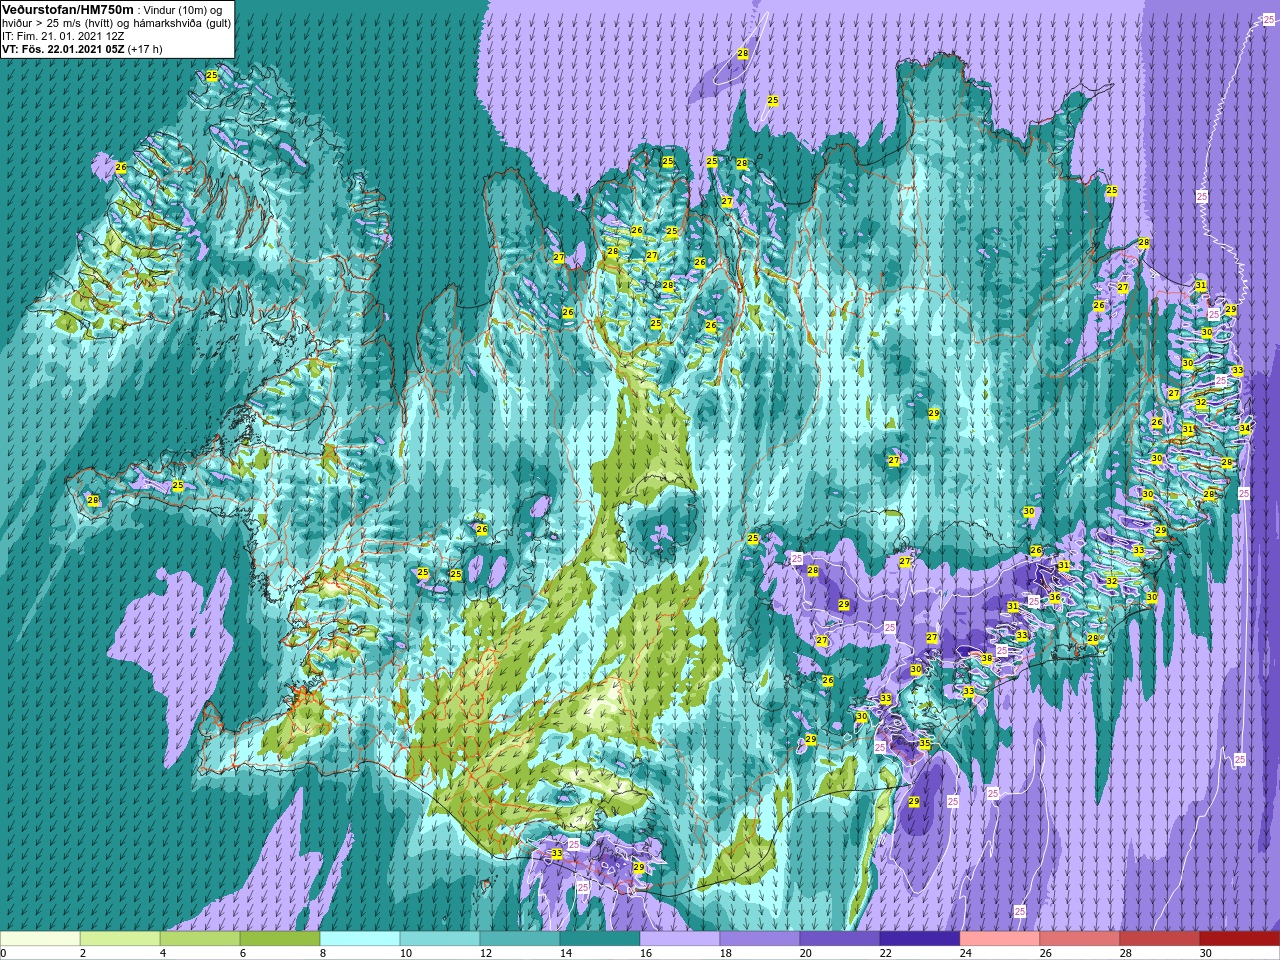The image size is (1280, 960).
Task: Click the dark teal 14–16 m/s legend swatch
Action: [600, 938]
